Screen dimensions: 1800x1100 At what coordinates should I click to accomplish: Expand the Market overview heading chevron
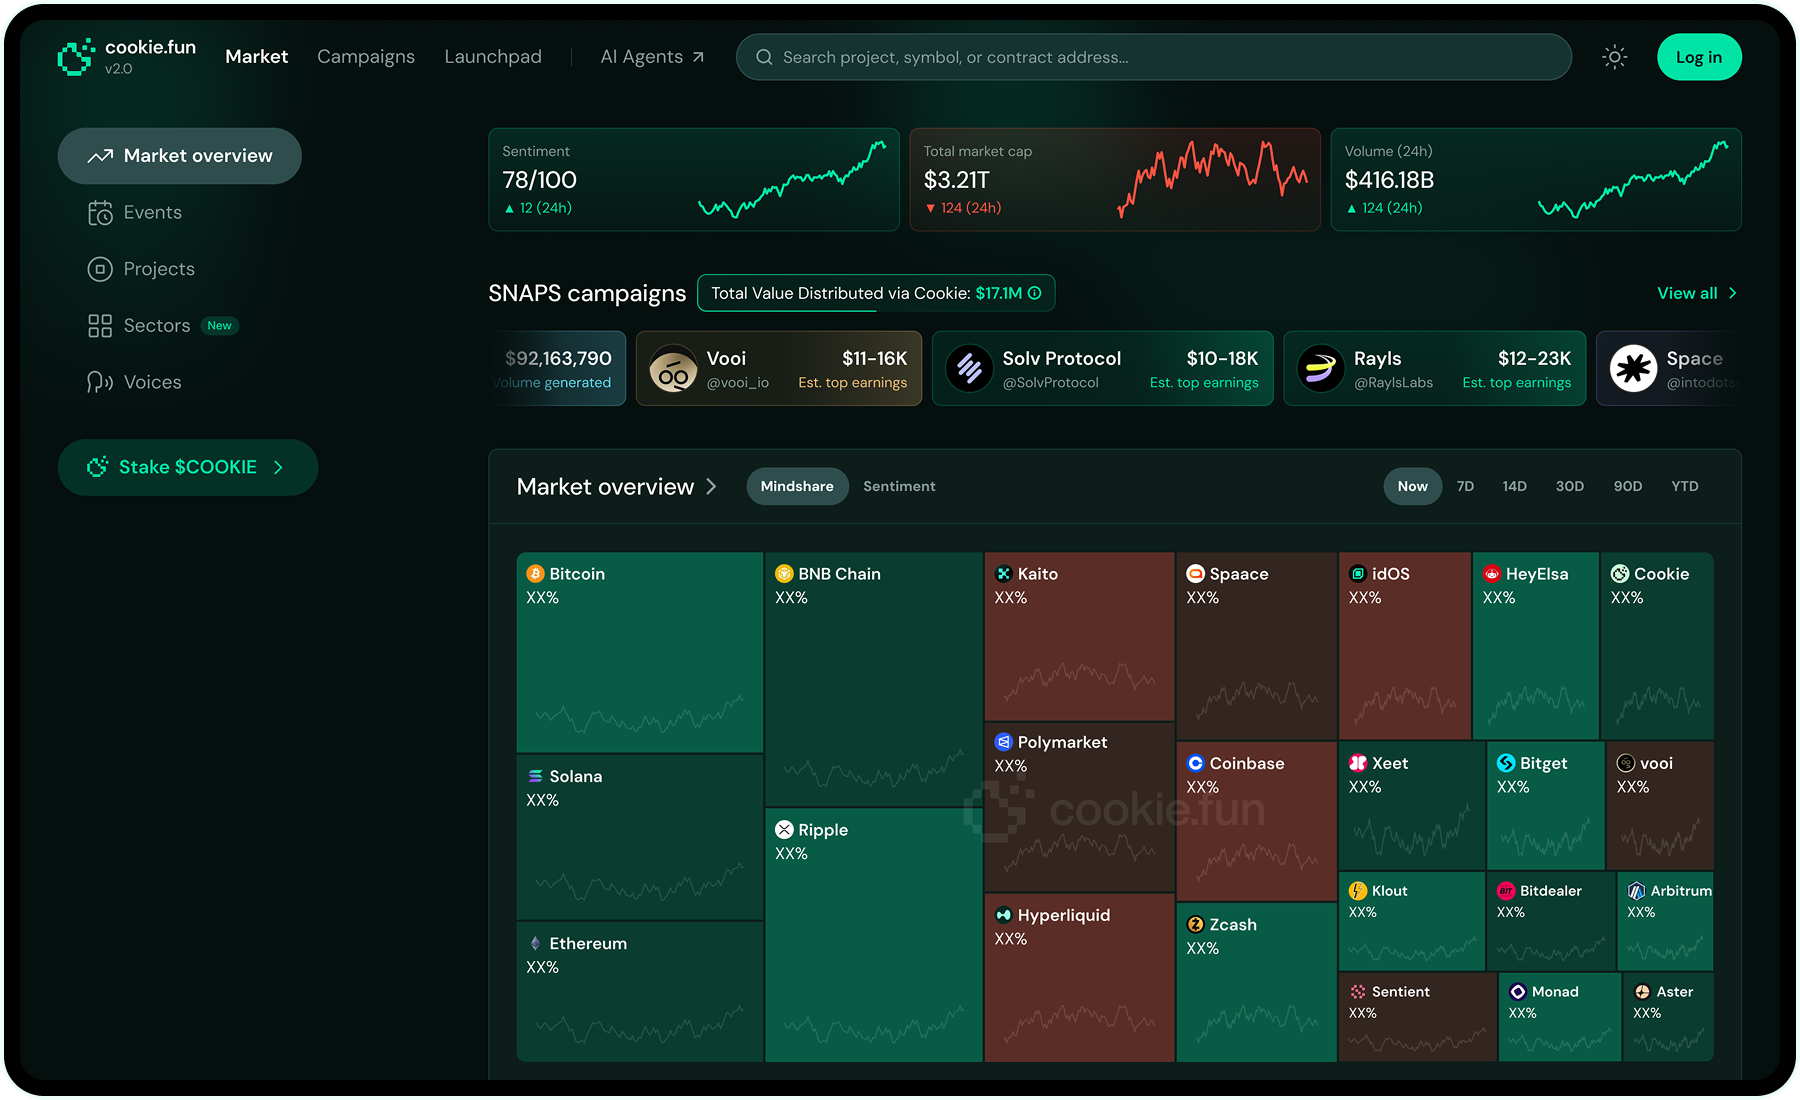(x=711, y=486)
